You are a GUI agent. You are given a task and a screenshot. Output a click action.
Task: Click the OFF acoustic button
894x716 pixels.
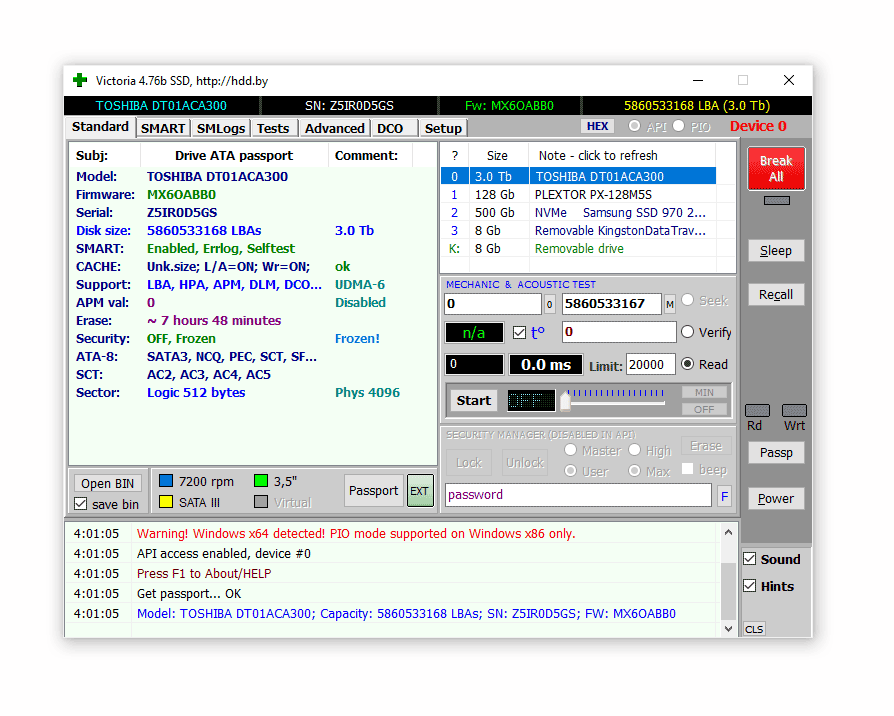[x=704, y=409]
